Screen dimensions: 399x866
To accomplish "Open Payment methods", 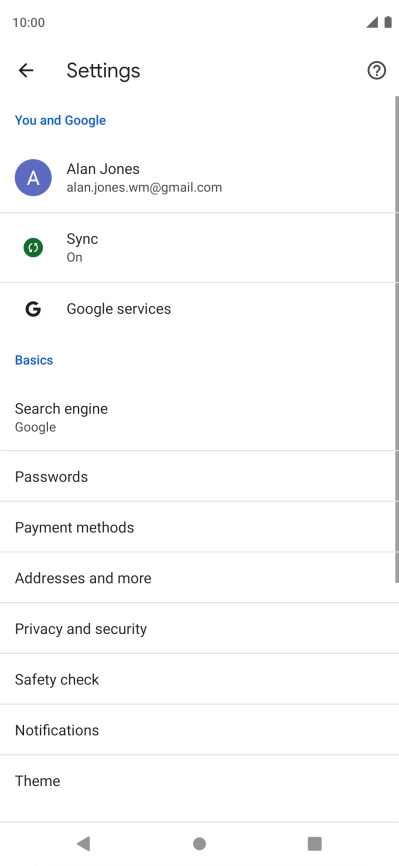I will pyautogui.click(x=200, y=527).
